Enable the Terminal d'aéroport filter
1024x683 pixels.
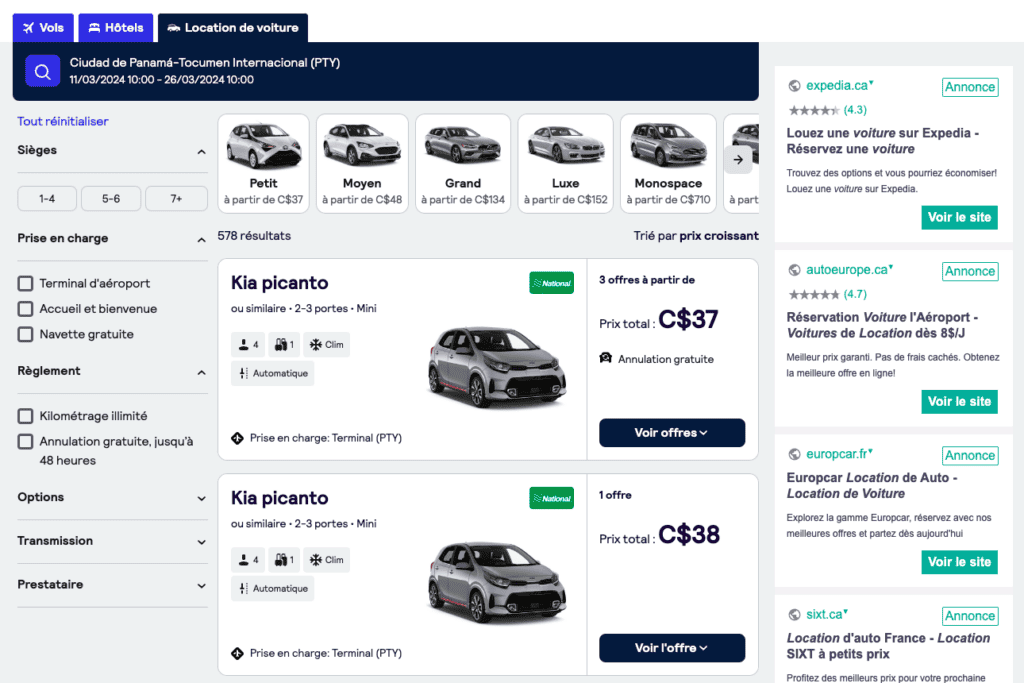click(x=23, y=283)
